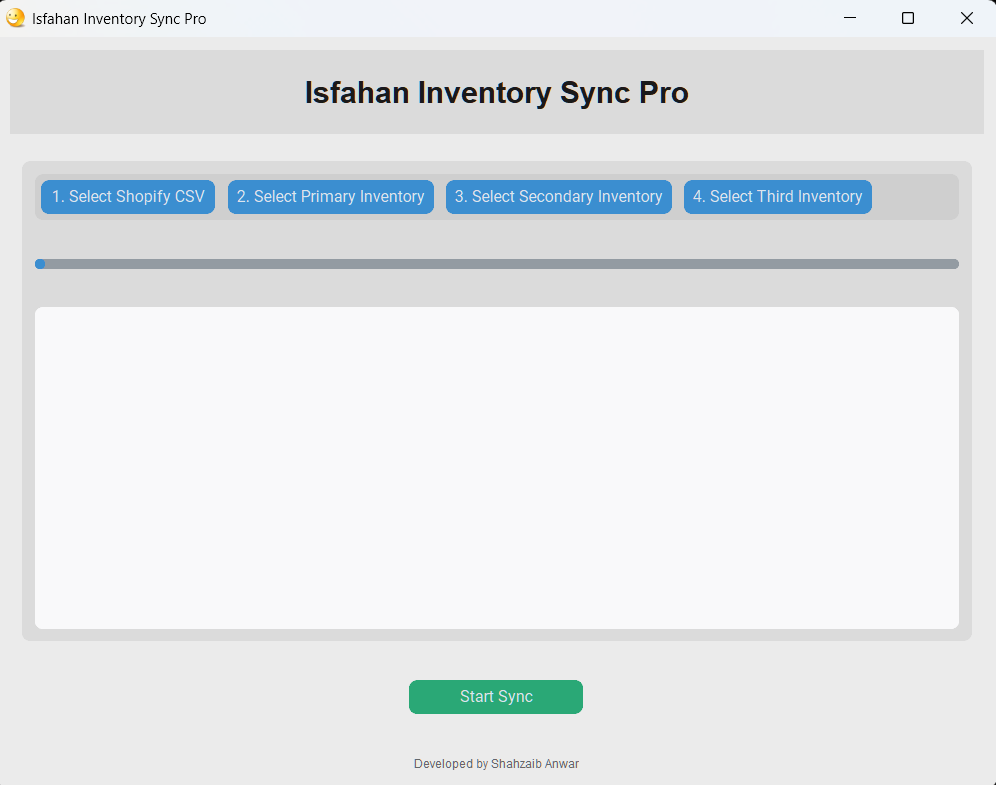Click the title bar text 'Isfahan Inventory Sync Pro'
This screenshot has height=785, width=996.
pos(118,18)
